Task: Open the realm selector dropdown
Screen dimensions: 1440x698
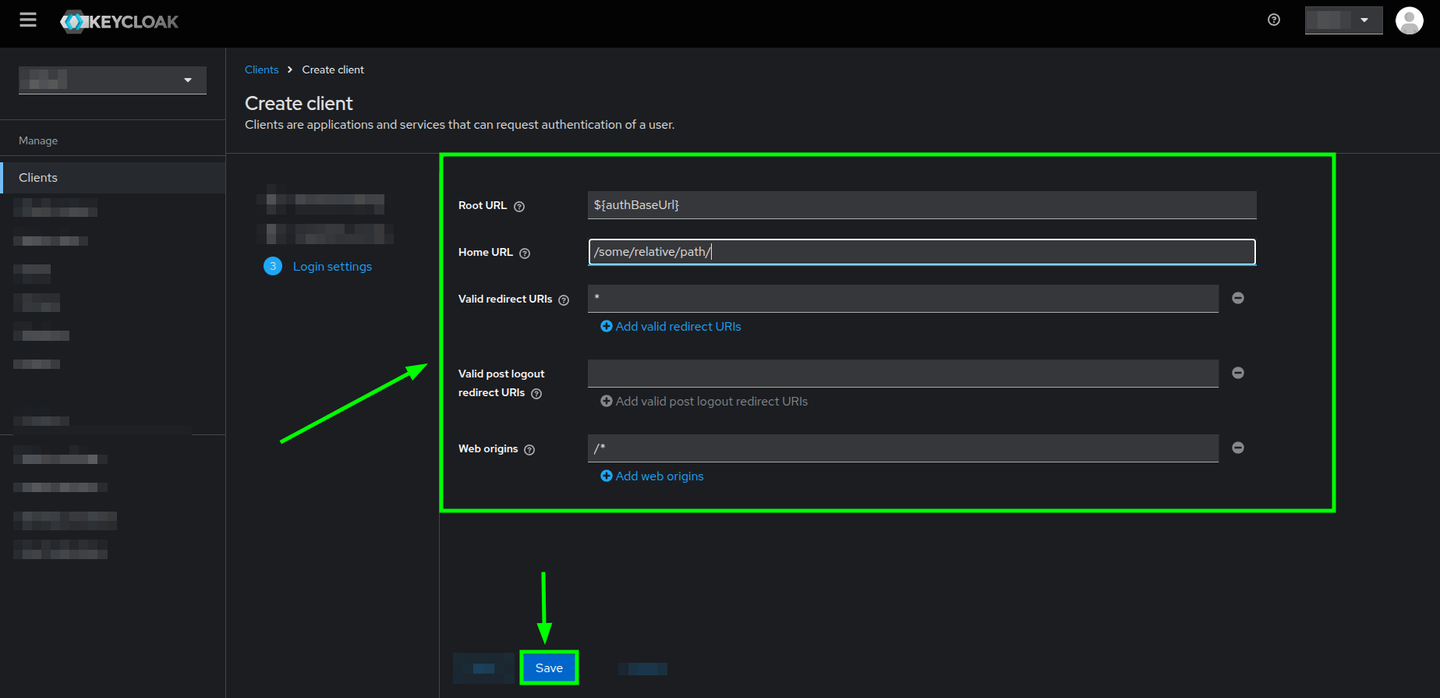Action: tap(112, 79)
